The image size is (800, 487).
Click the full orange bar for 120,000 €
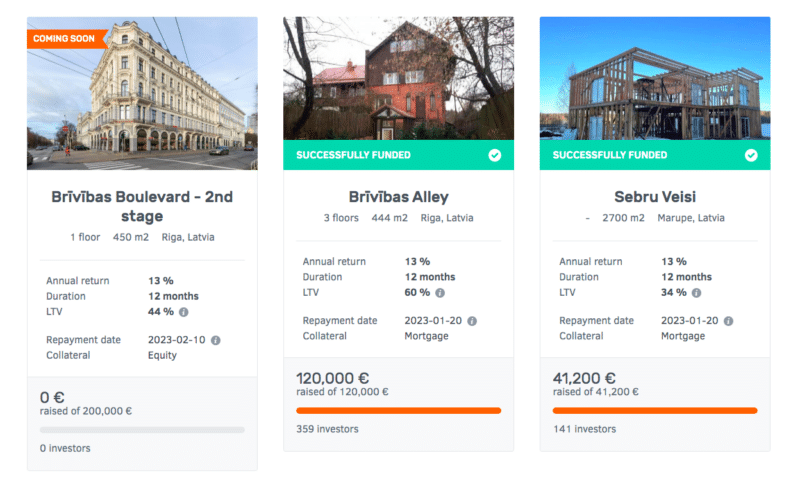click(x=398, y=410)
